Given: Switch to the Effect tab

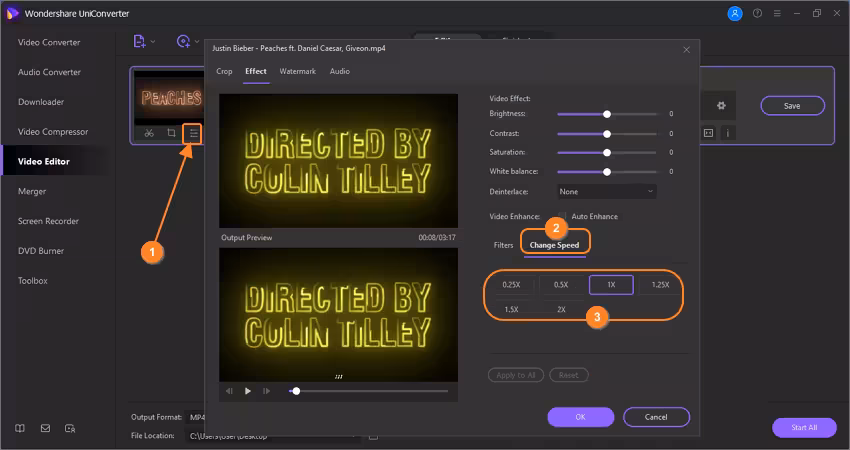Looking at the screenshot, I should (256, 71).
